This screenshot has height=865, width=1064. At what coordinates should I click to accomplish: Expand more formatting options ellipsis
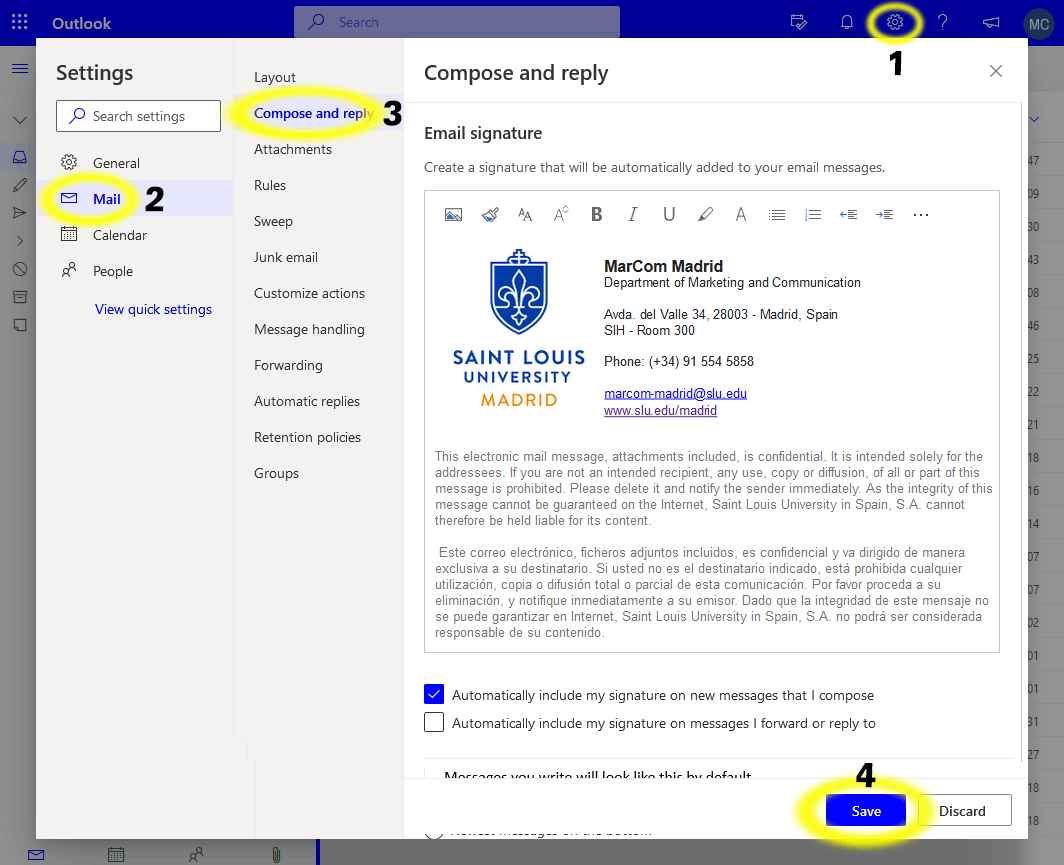tap(921, 214)
